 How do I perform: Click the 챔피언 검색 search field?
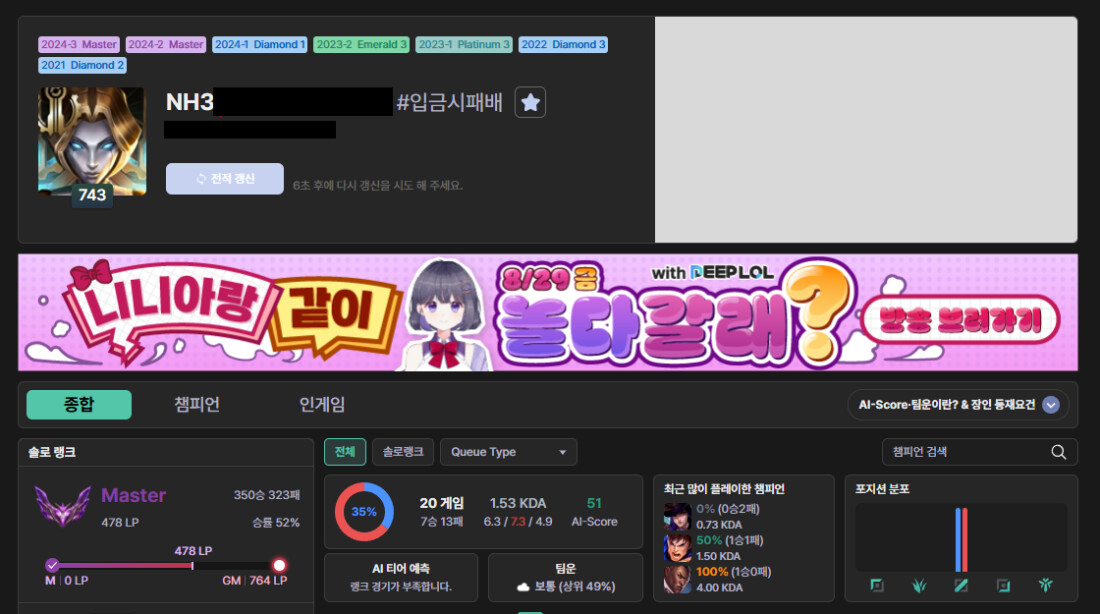[965, 452]
